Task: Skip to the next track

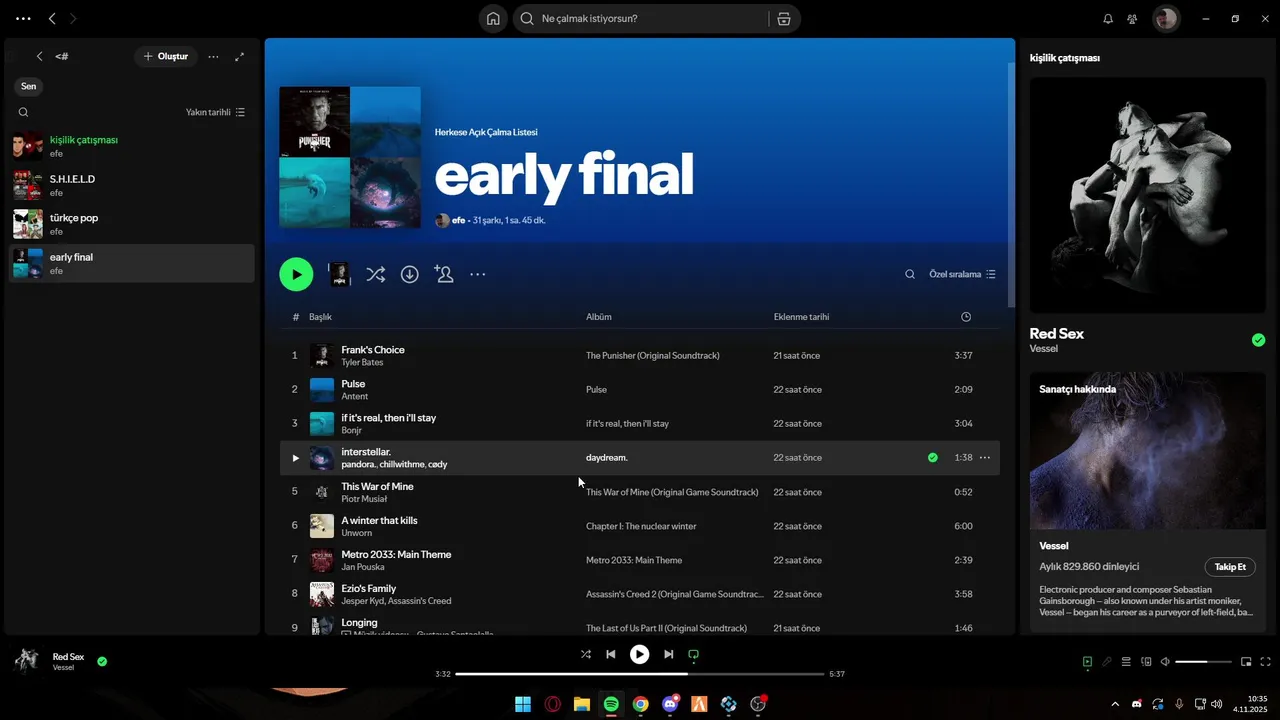Action: coord(669,654)
